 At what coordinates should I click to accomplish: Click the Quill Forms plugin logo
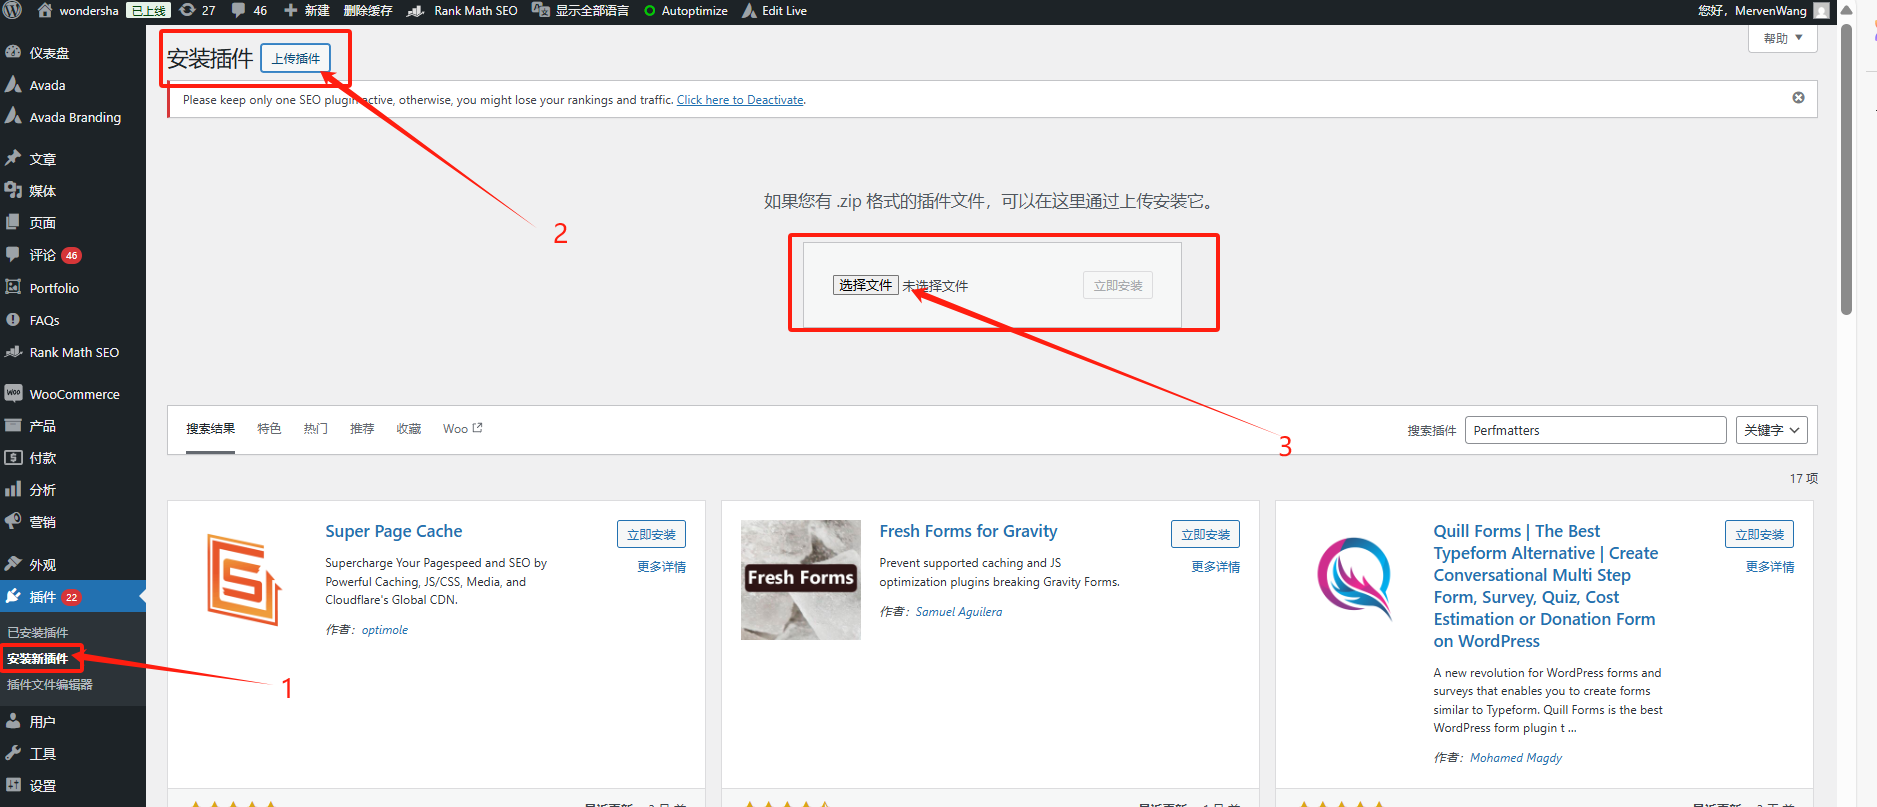coord(1354,580)
